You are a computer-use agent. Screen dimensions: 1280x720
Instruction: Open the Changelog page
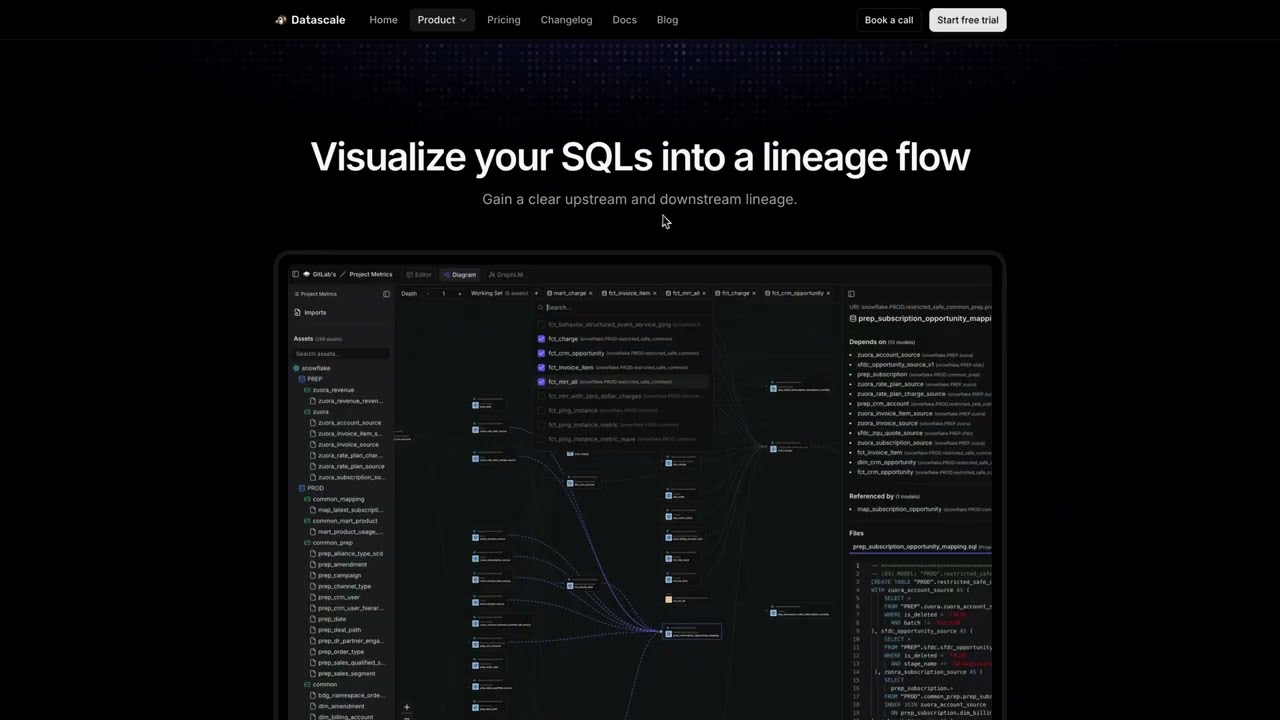tap(566, 20)
